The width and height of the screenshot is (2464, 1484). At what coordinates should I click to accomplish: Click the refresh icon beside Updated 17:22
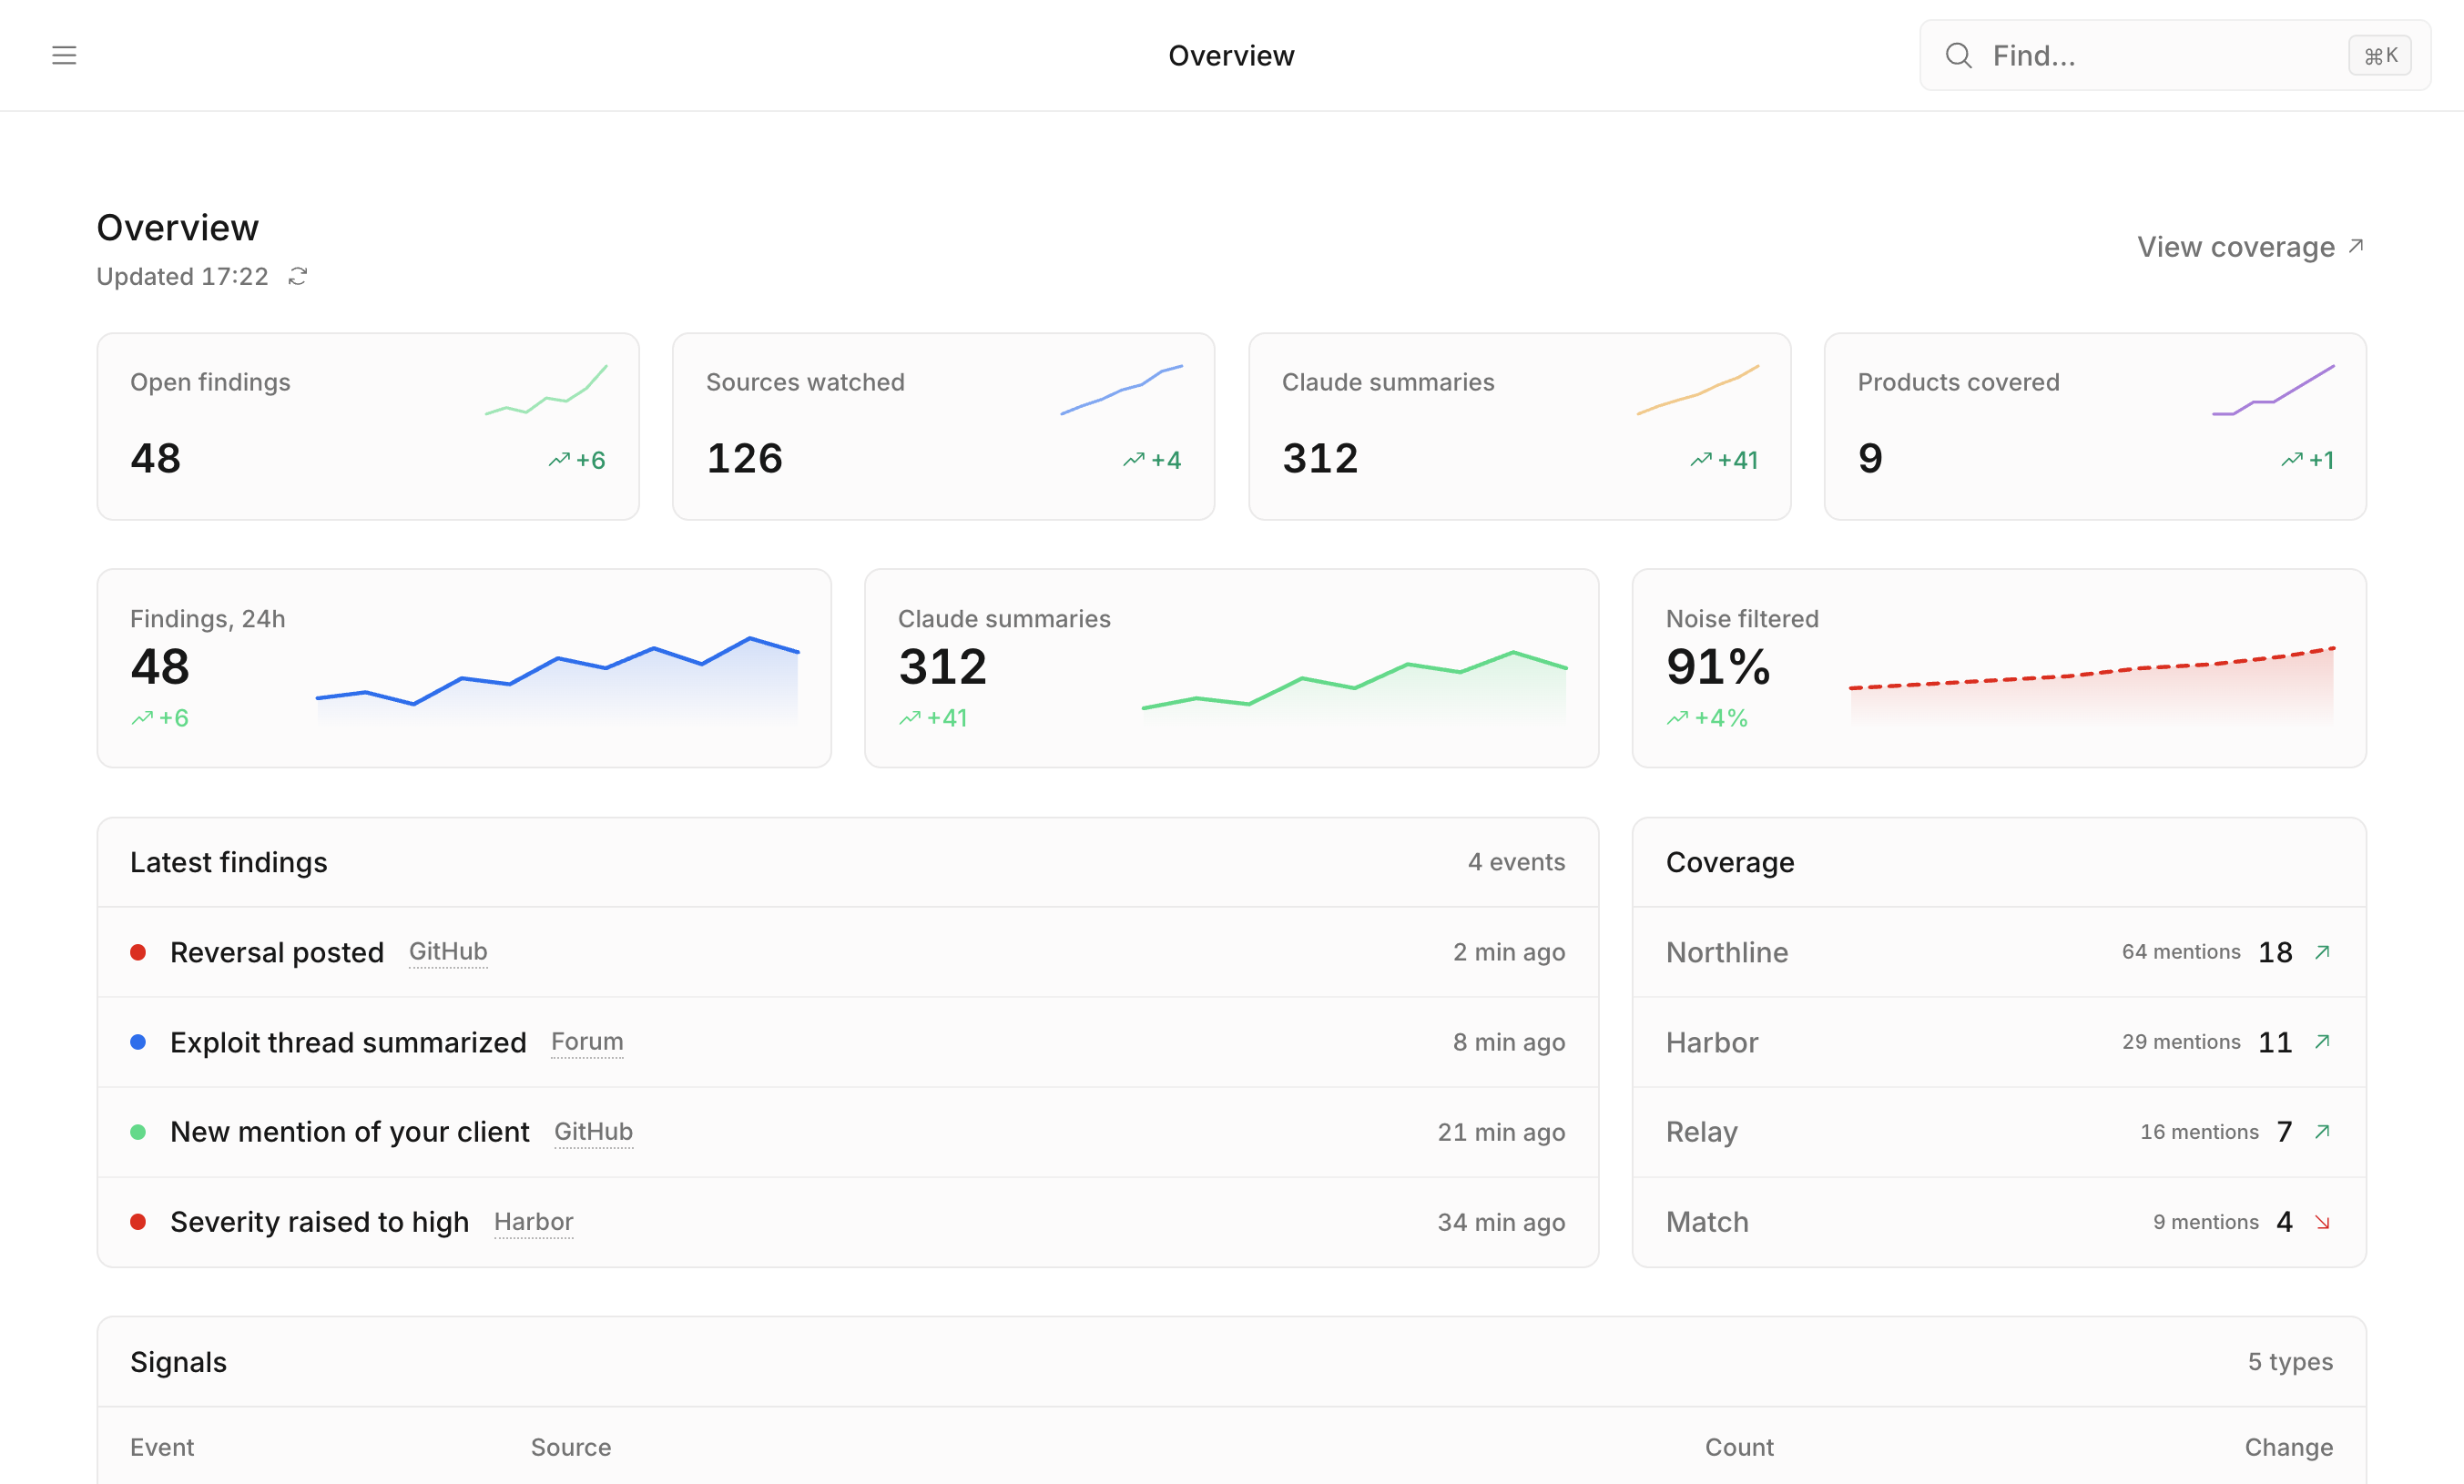pos(297,276)
